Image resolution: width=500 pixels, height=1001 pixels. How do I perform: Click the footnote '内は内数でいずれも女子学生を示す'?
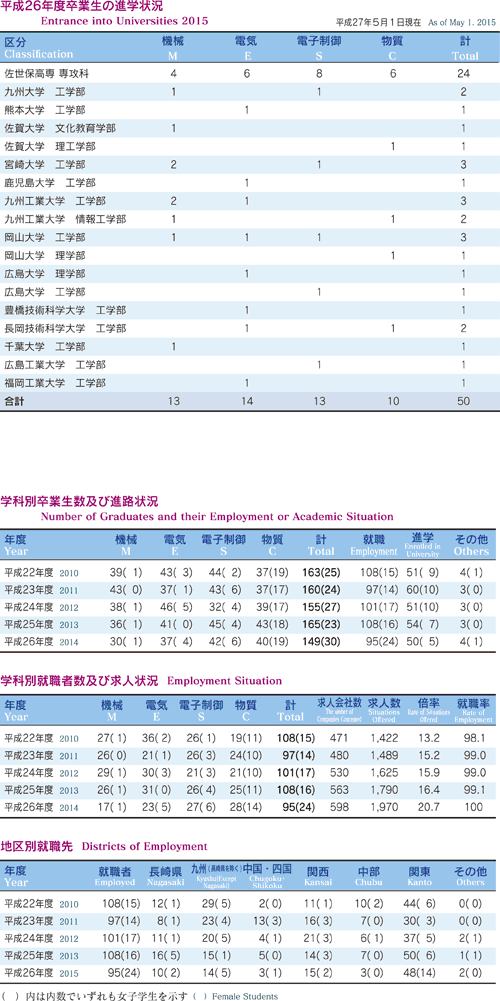click(107, 995)
